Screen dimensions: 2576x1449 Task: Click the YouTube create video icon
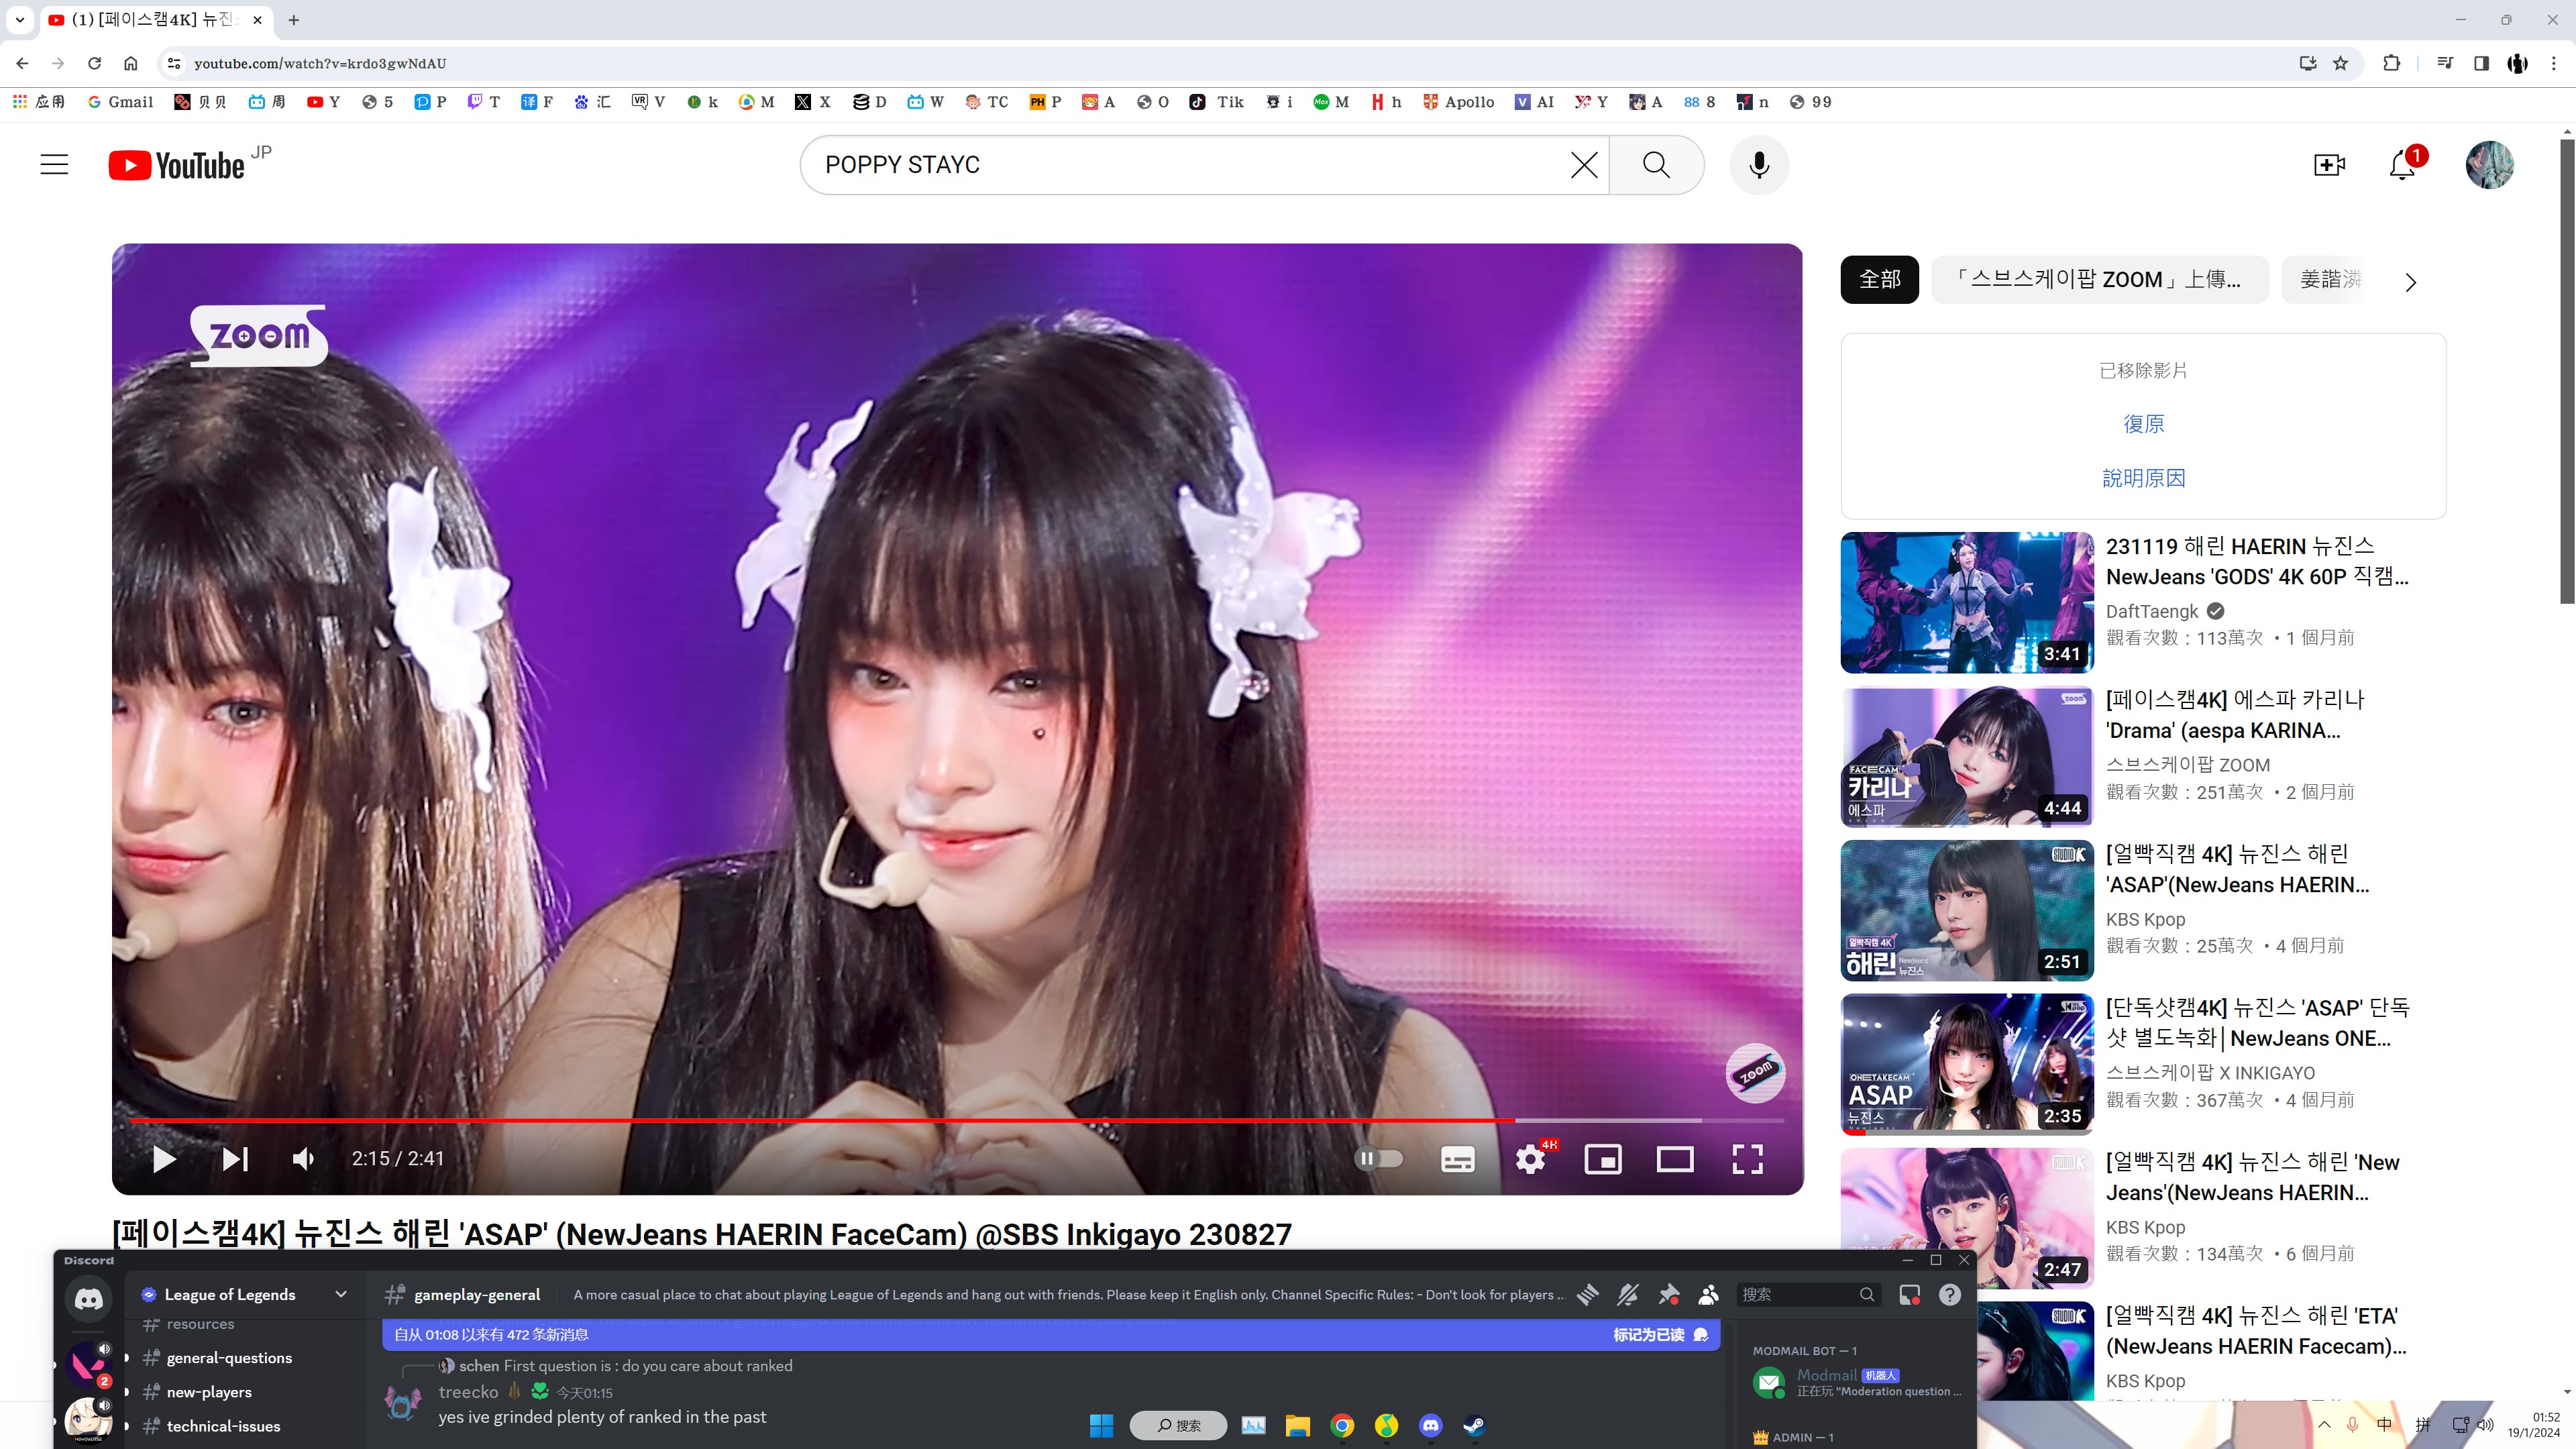[2329, 165]
